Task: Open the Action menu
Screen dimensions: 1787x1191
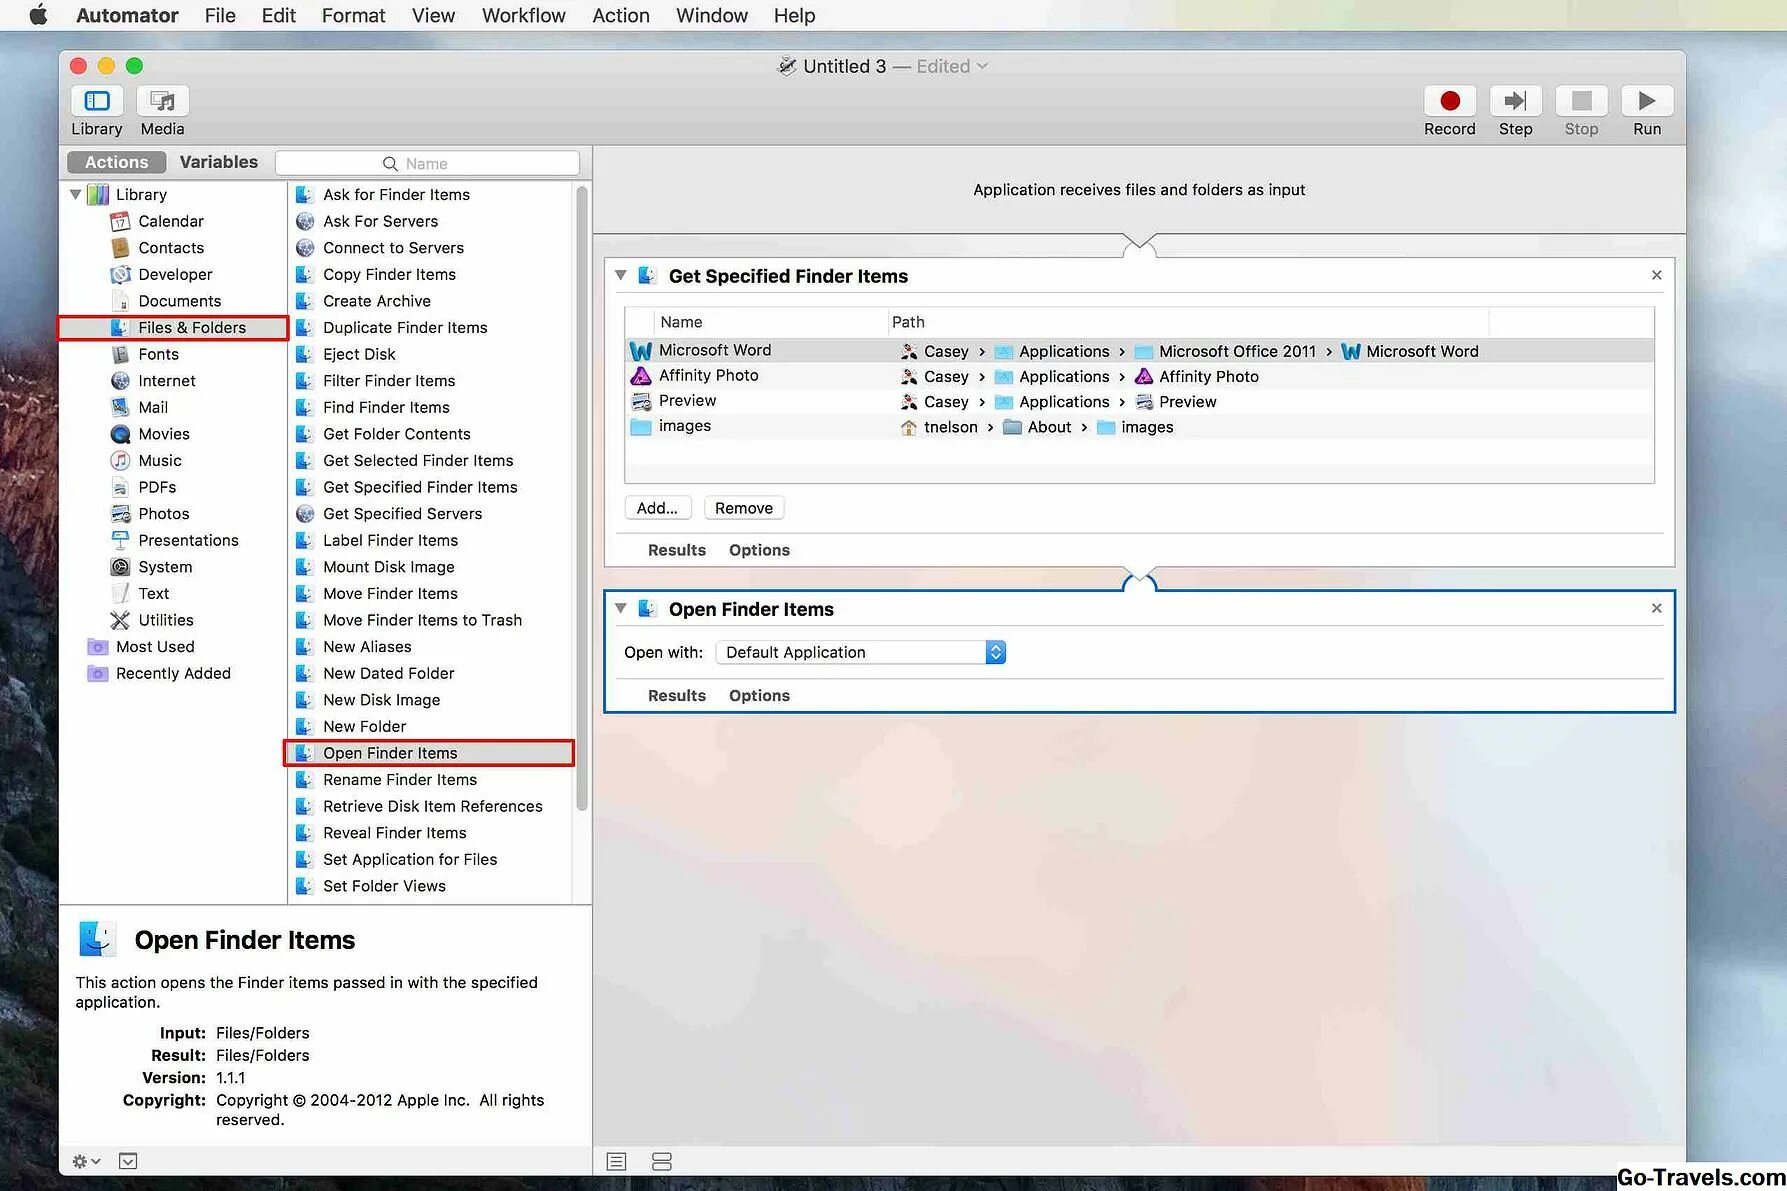Action: tap(621, 15)
